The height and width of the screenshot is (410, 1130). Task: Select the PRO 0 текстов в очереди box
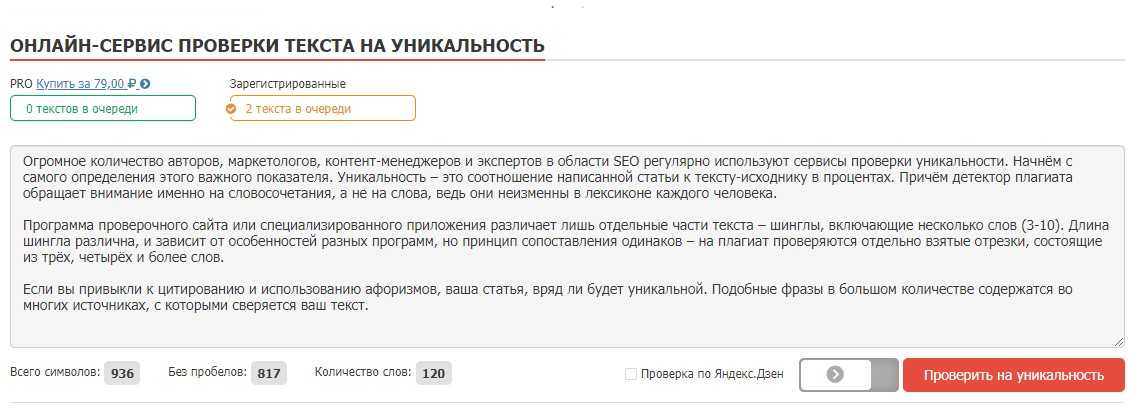click(x=103, y=108)
